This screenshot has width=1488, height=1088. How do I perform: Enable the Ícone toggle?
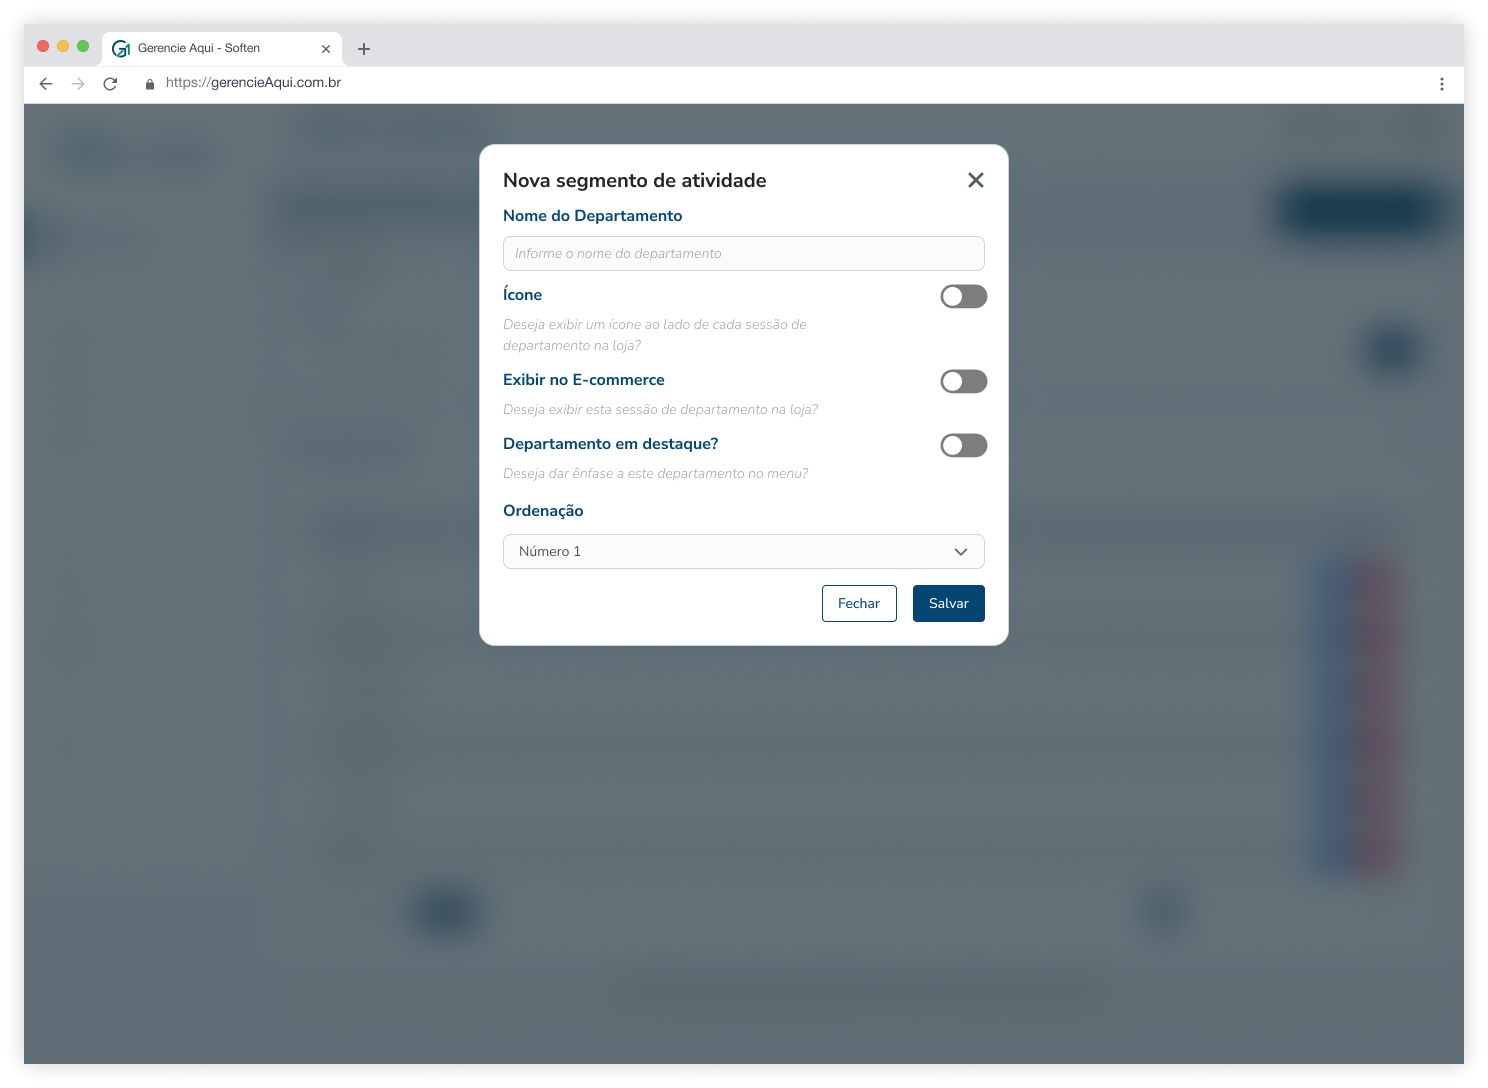click(x=964, y=296)
